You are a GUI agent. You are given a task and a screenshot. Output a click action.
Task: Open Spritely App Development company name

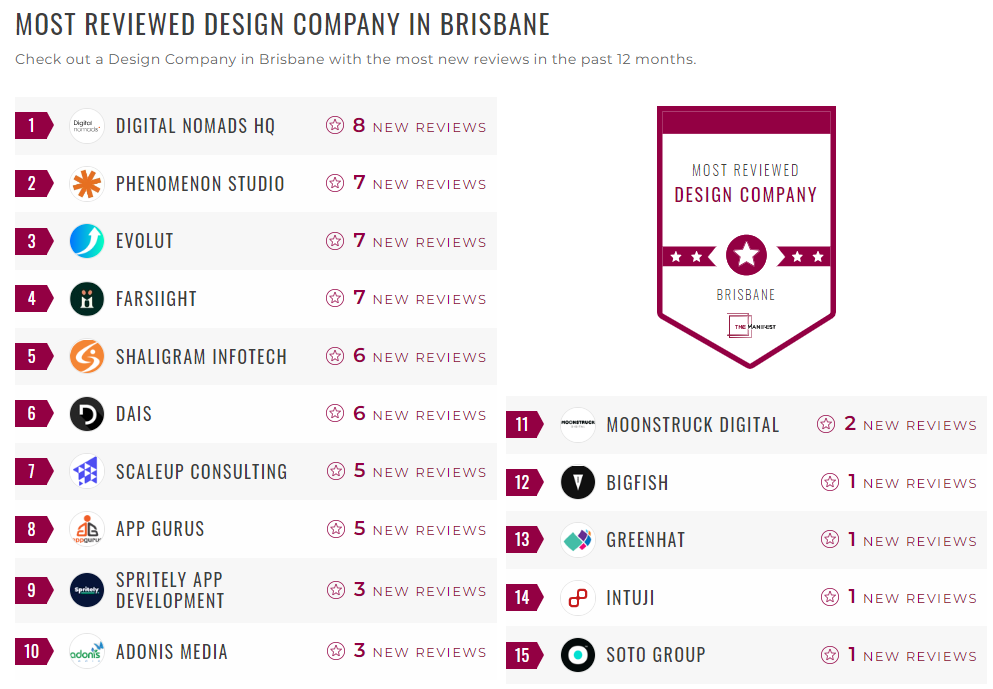[170, 590]
